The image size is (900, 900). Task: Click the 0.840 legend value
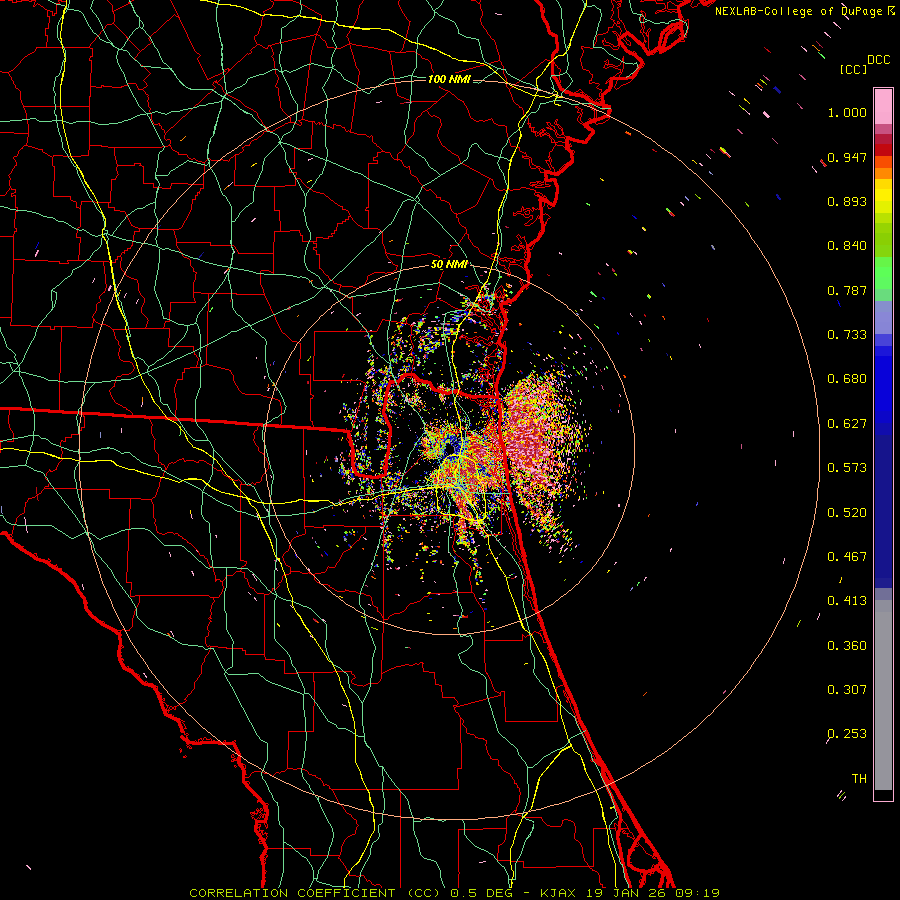pos(847,246)
